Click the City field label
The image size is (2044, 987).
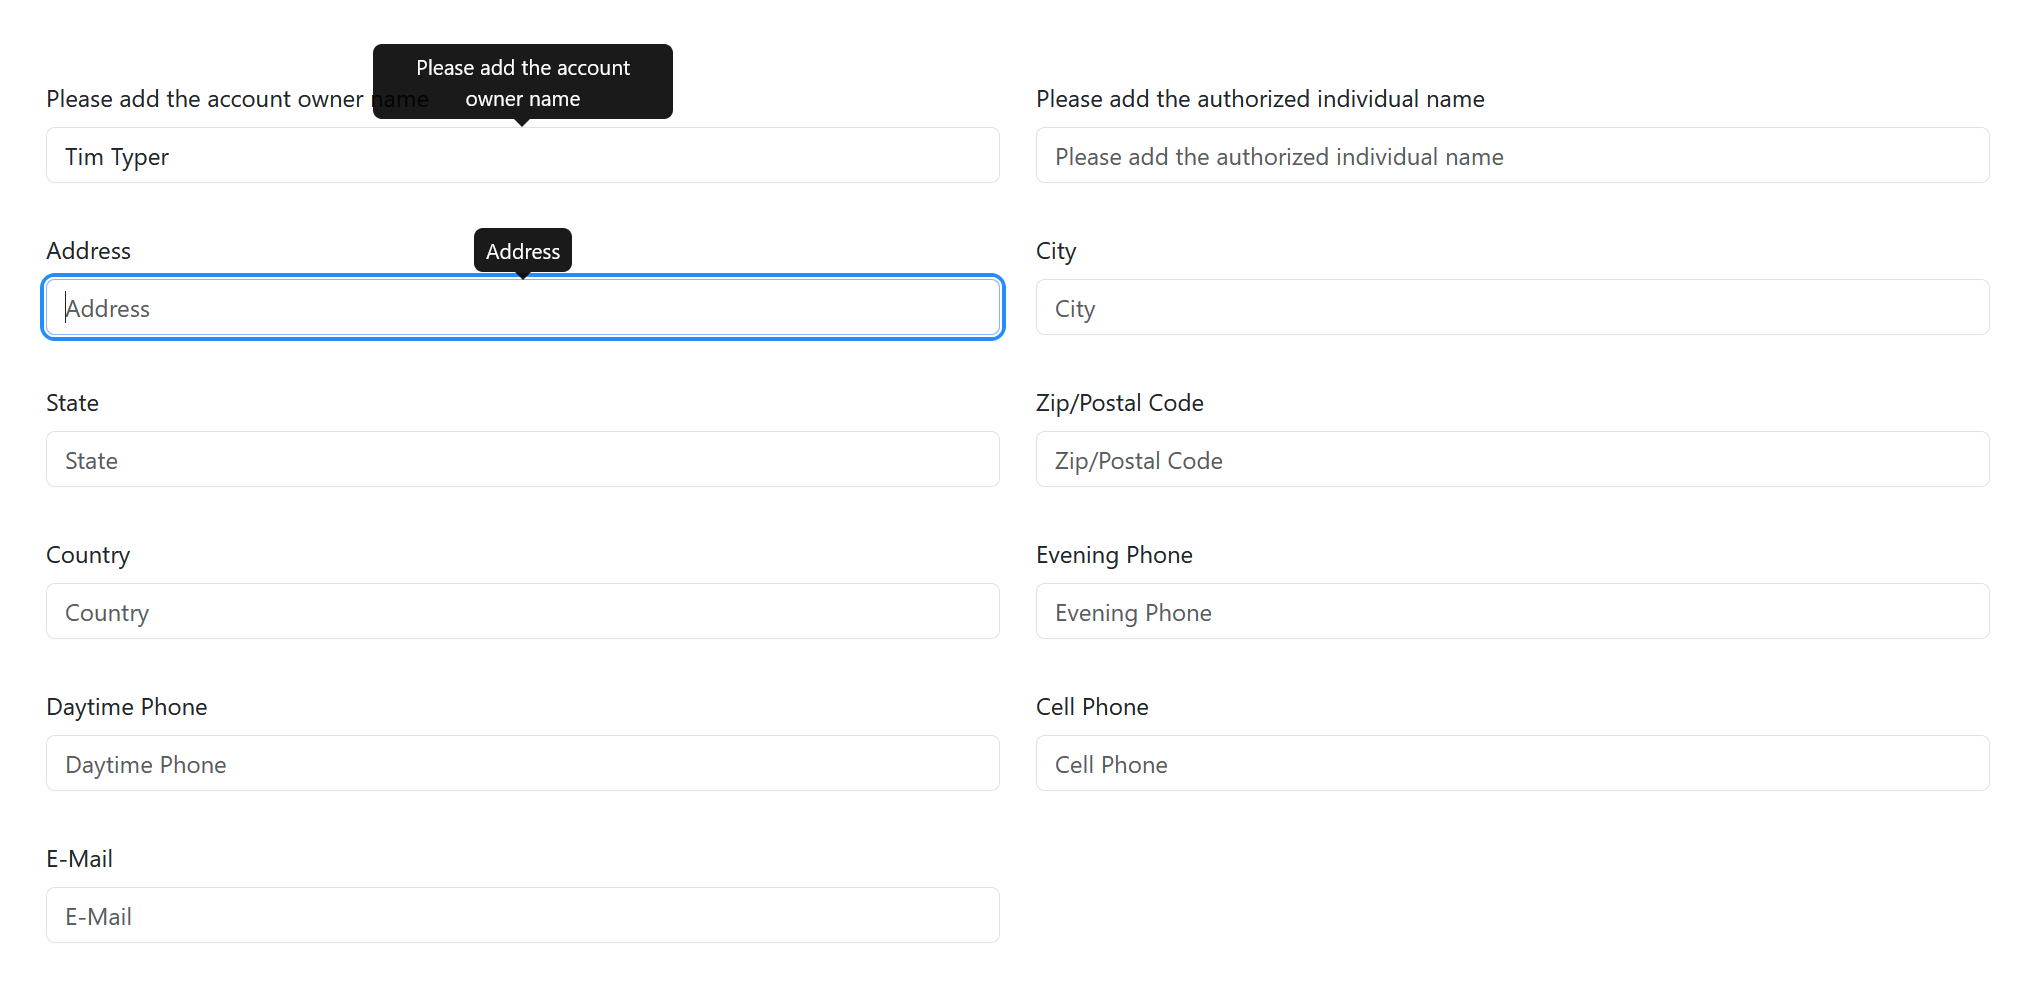tap(1056, 250)
